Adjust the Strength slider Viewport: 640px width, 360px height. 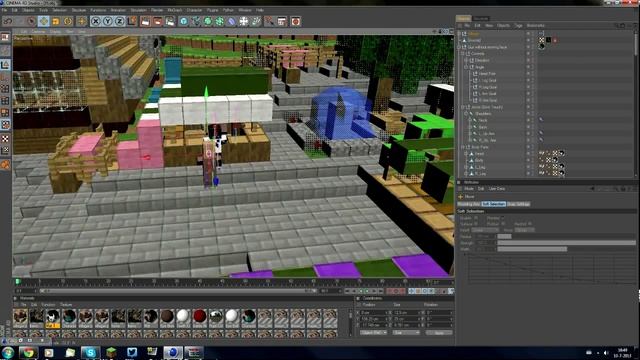click(x=566, y=242)
